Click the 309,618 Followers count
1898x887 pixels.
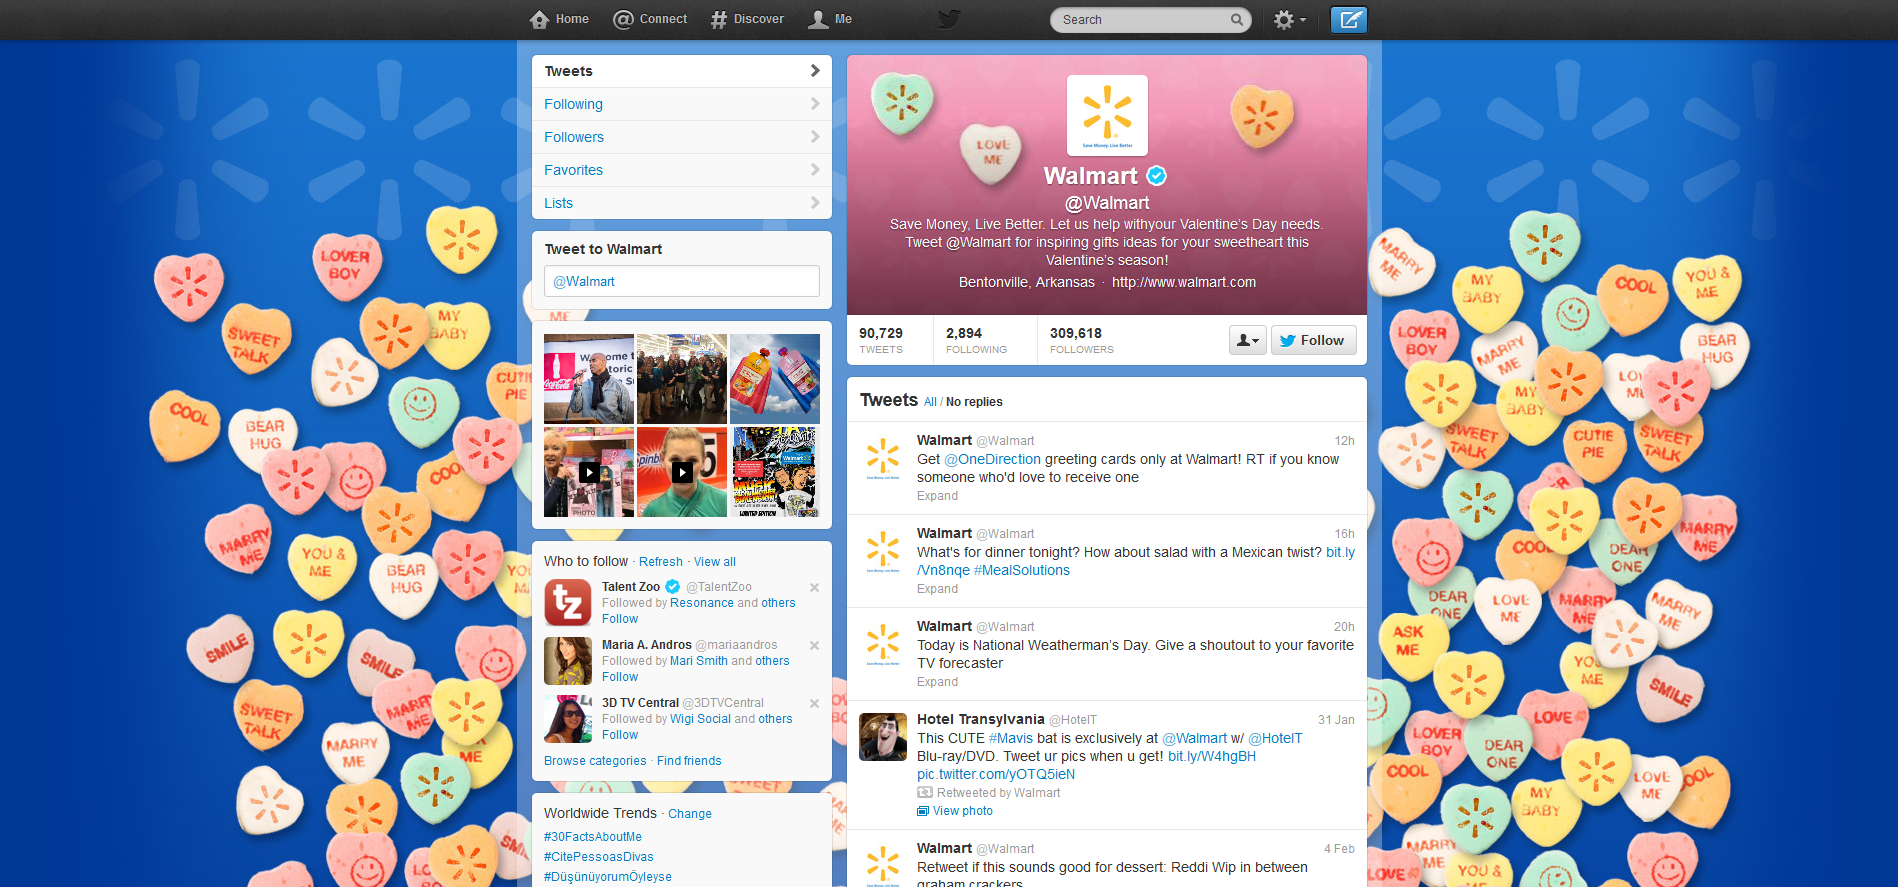[x=1081, y=340]
